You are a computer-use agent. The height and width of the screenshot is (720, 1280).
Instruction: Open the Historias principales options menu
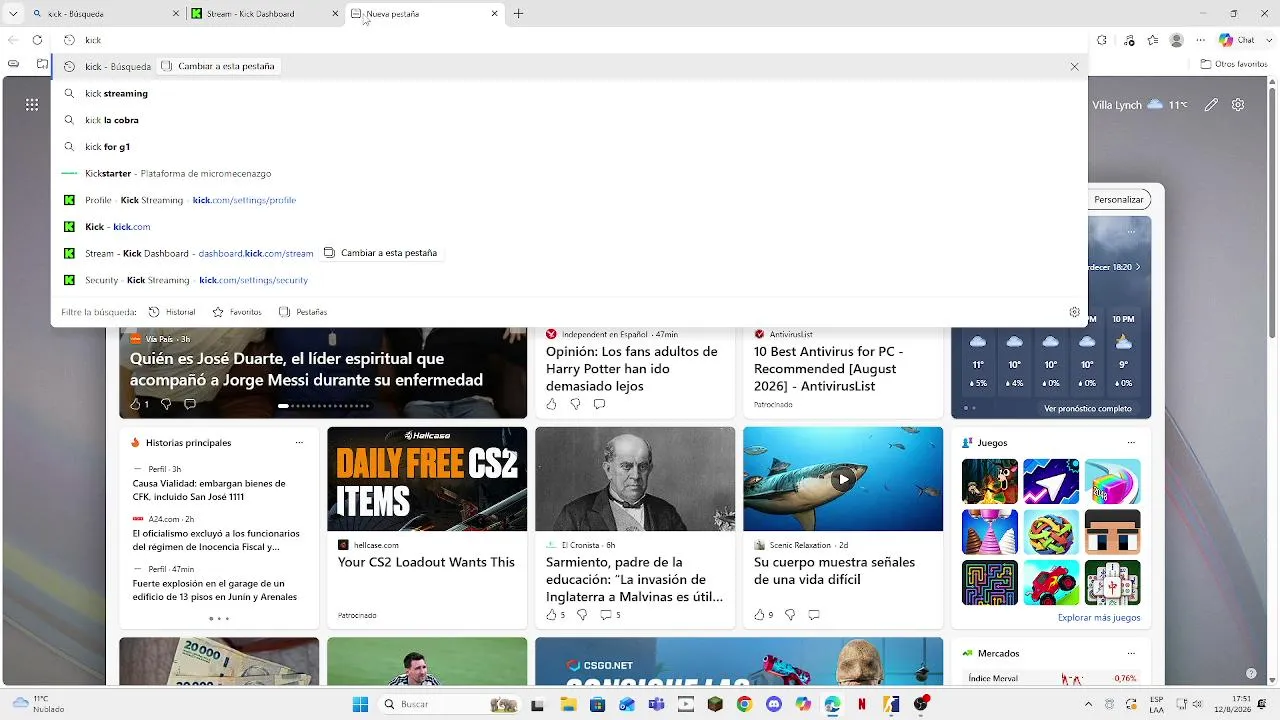pos(299,442)
